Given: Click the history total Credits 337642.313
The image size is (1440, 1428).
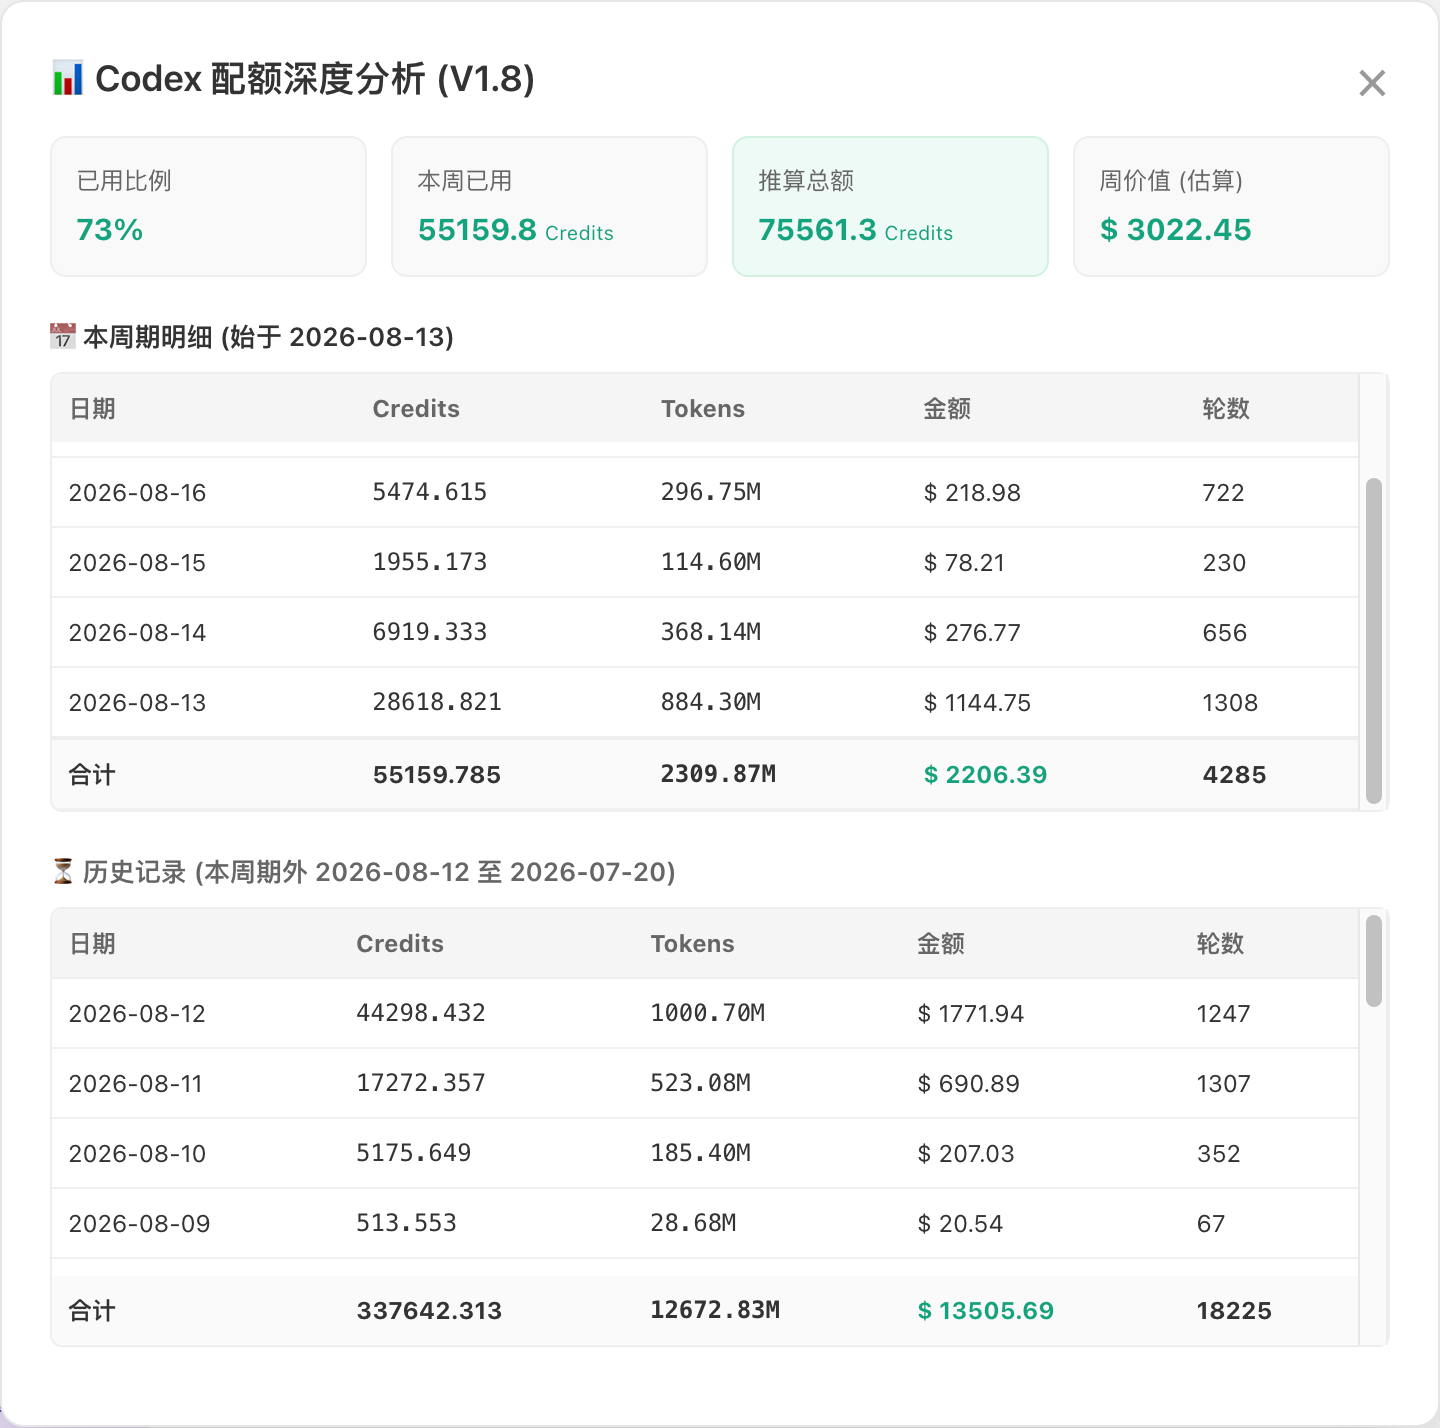Looking at the screenshot, I should tap(429, 1311).
